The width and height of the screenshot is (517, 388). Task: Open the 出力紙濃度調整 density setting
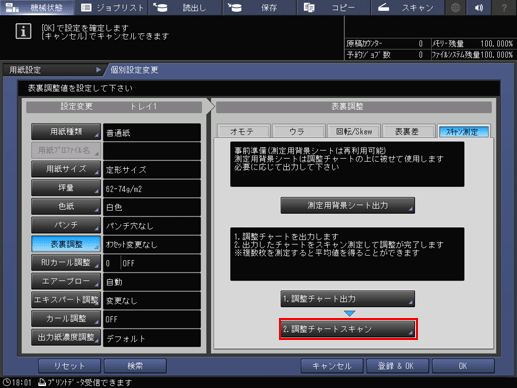click(x=66, y=337)
